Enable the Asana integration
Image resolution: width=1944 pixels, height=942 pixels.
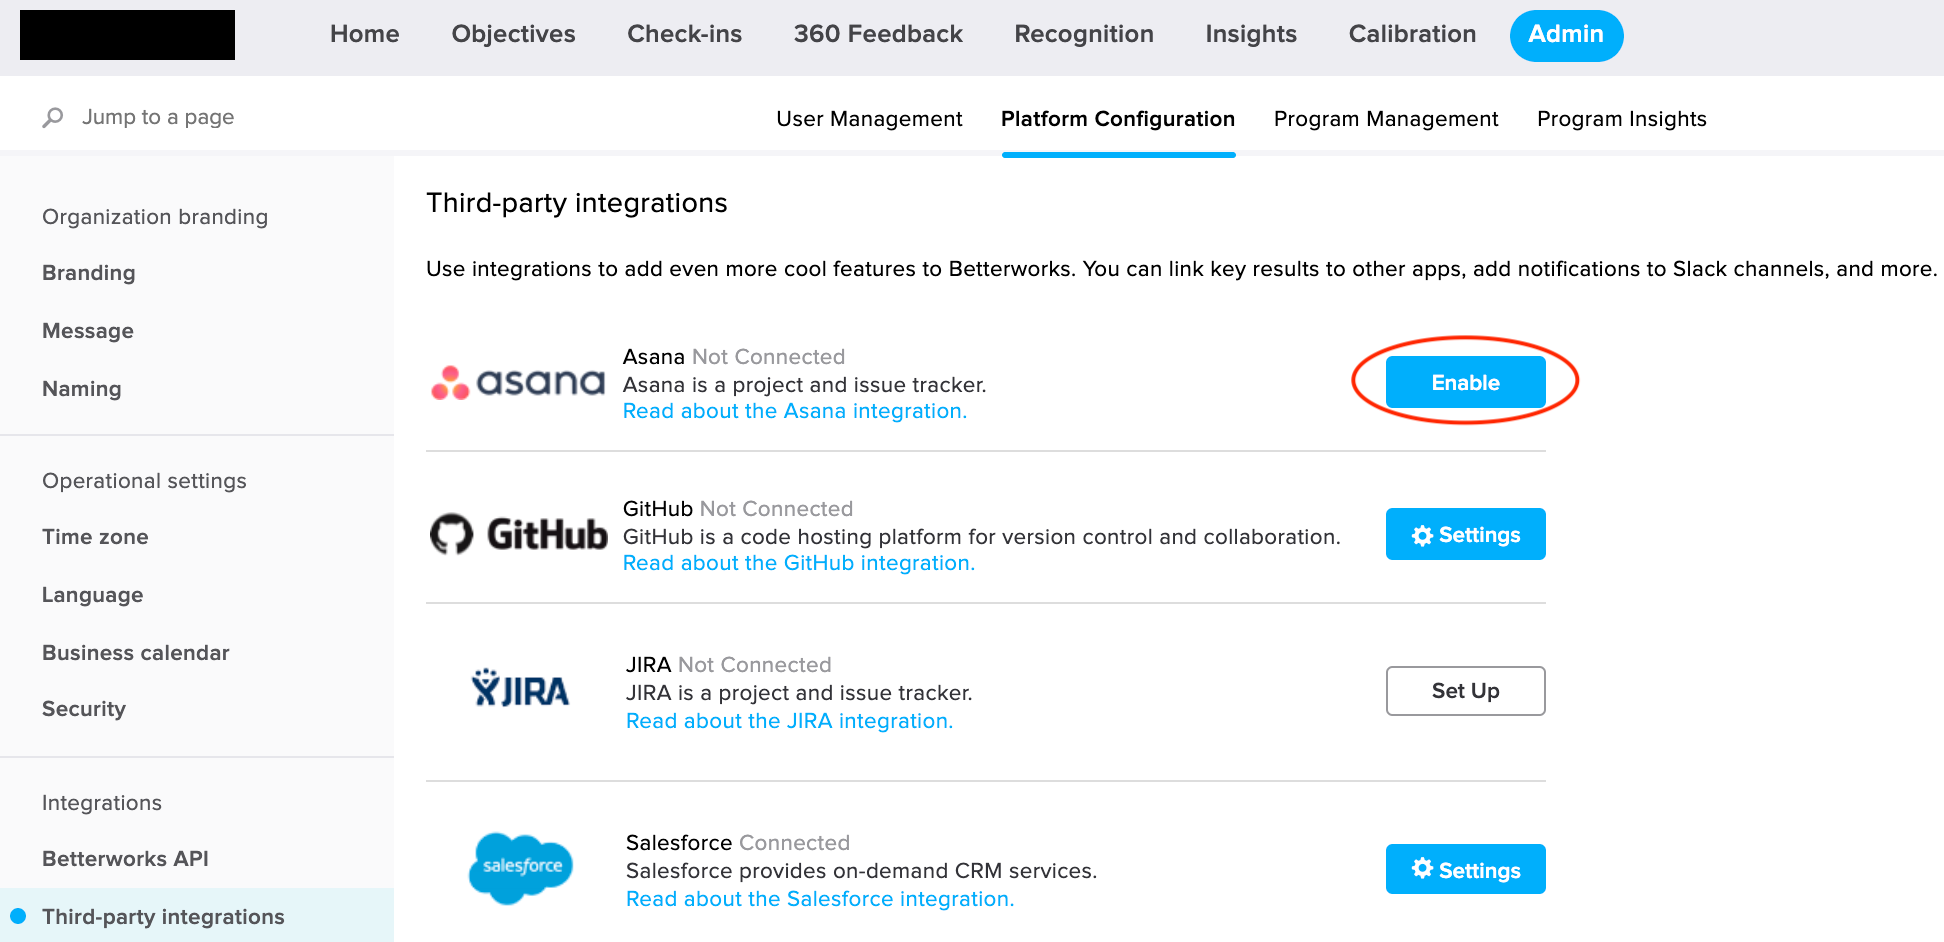pos(1465,382)
